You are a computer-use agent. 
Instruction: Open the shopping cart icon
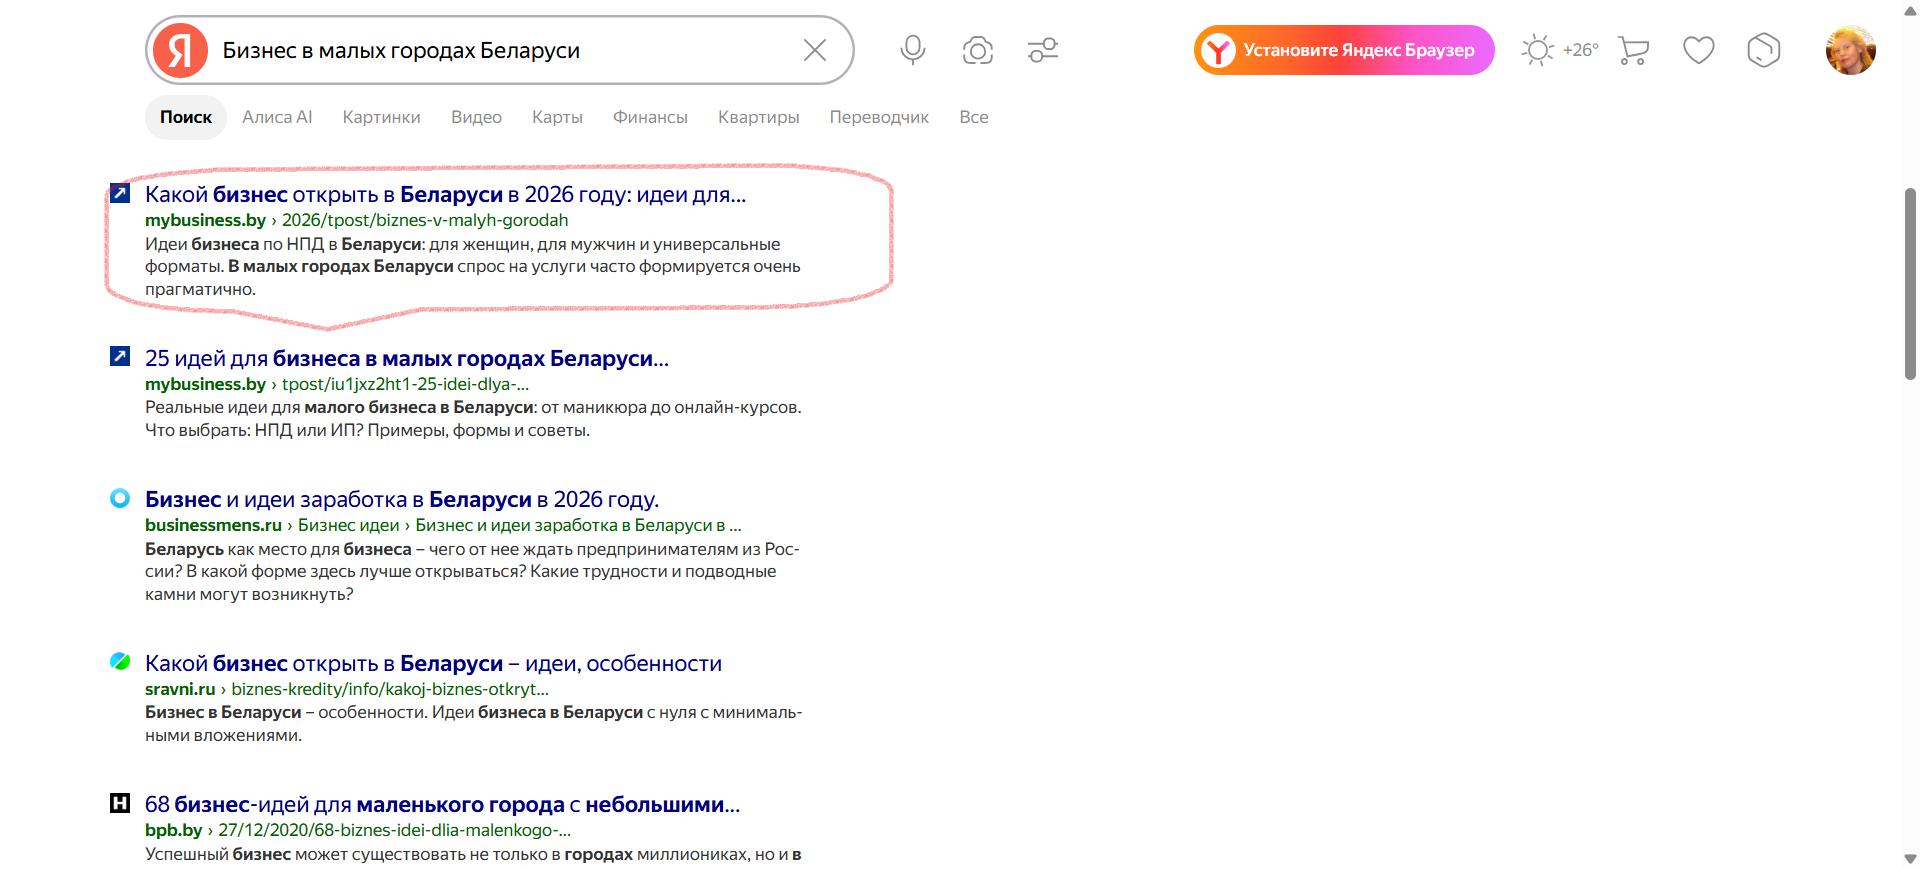pyautogui.click(x=1633, y=50)
